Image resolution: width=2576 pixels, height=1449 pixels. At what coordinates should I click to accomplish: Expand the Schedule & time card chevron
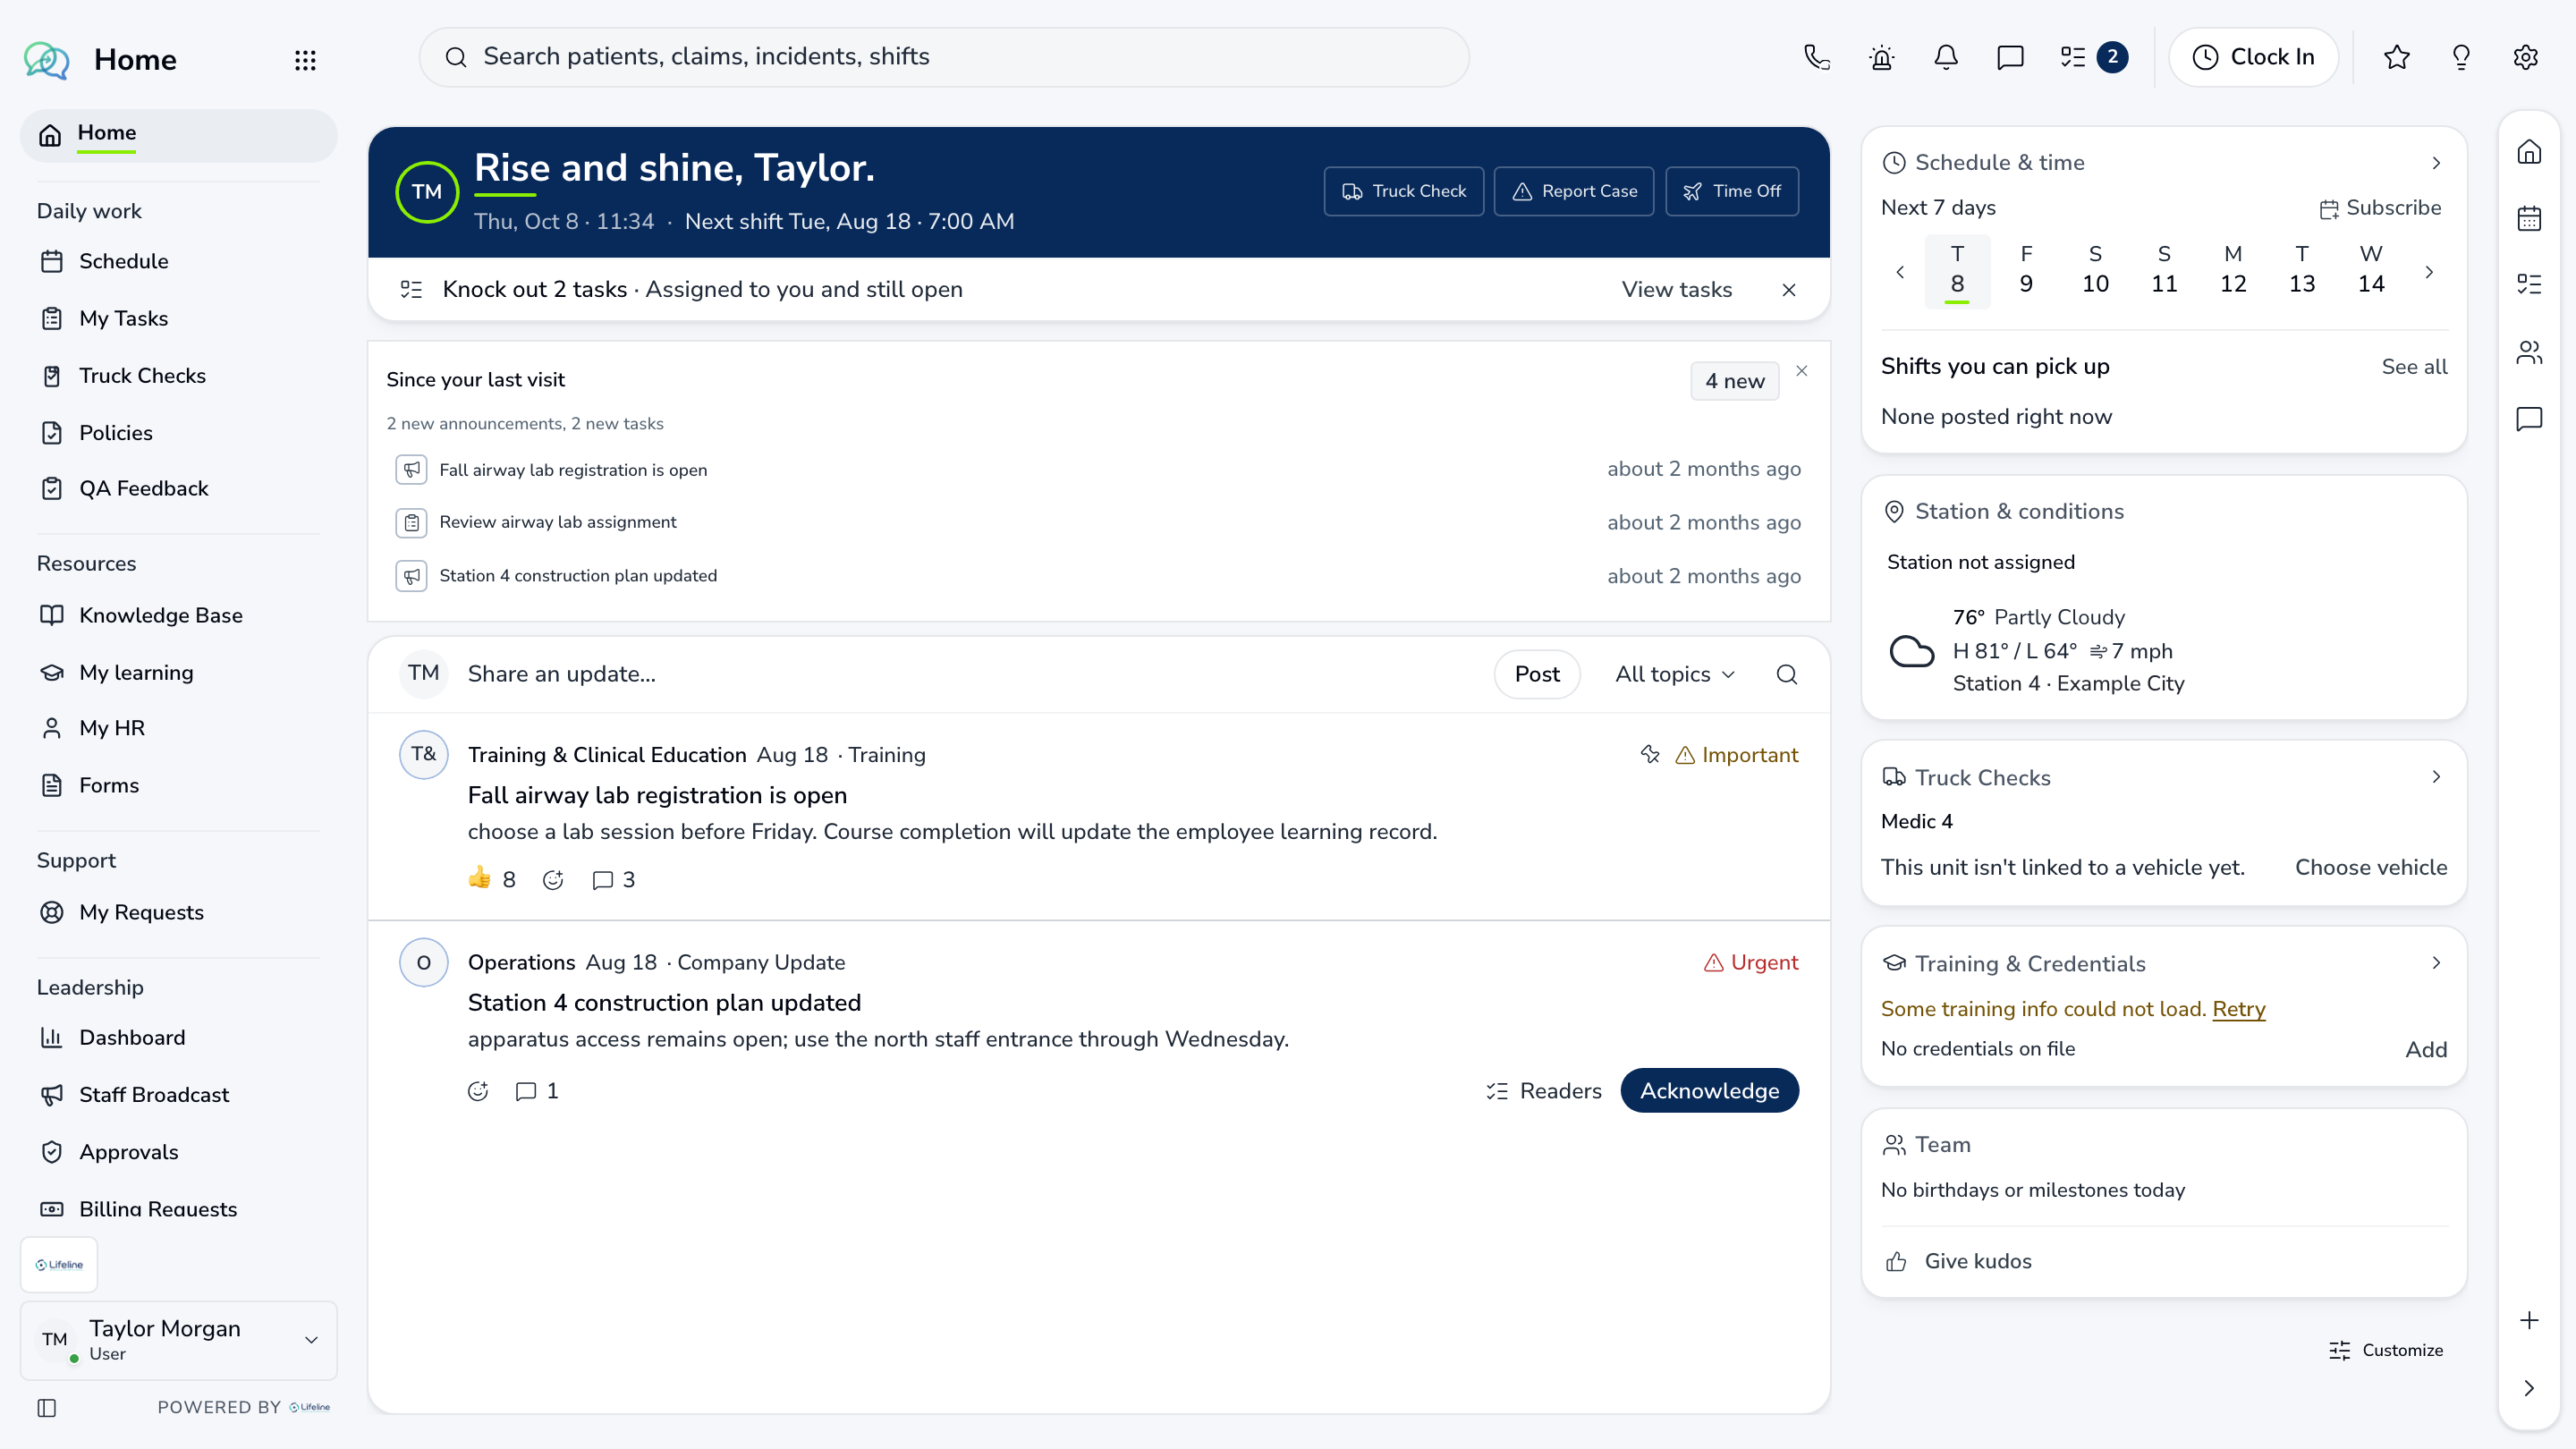click(2436, 163)
